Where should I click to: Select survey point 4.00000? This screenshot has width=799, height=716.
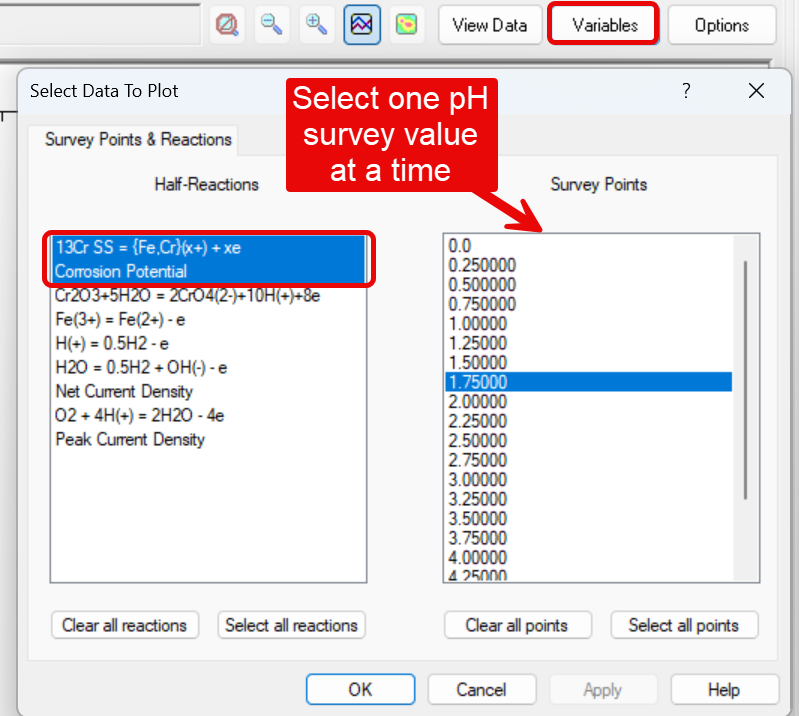pyautogui.click(x=589, y=557)
